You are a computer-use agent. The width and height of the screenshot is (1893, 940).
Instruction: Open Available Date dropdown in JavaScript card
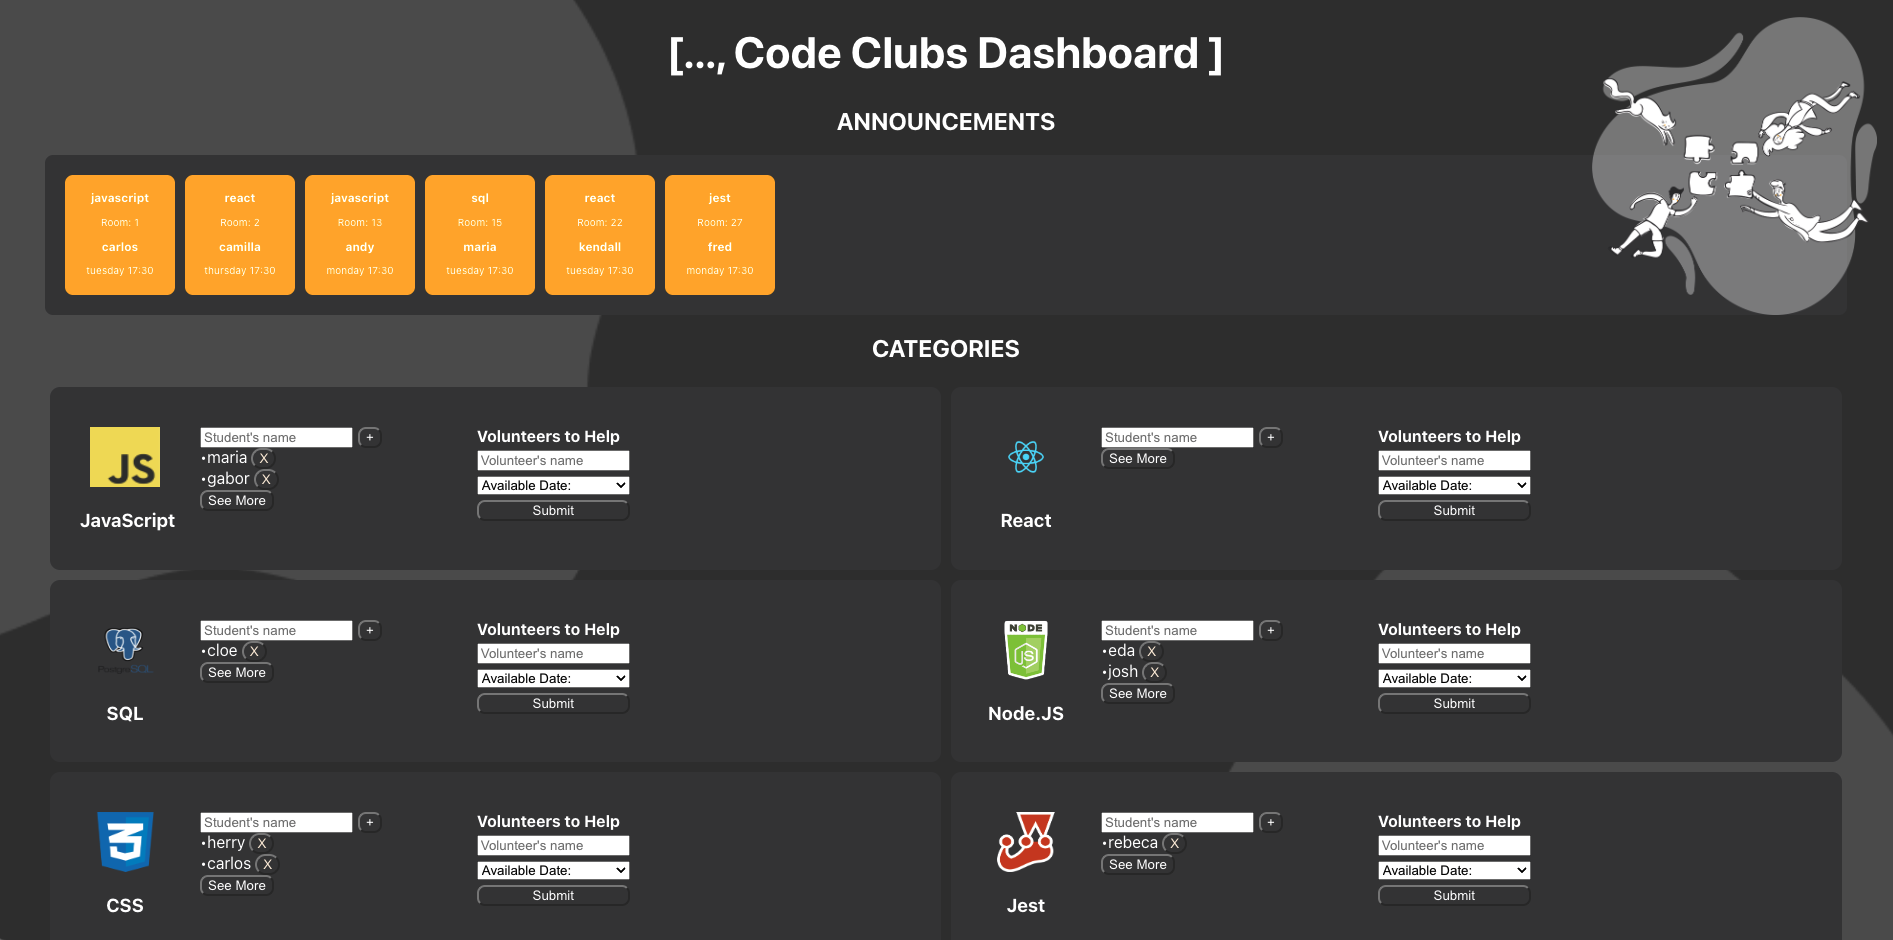(553, 485)
